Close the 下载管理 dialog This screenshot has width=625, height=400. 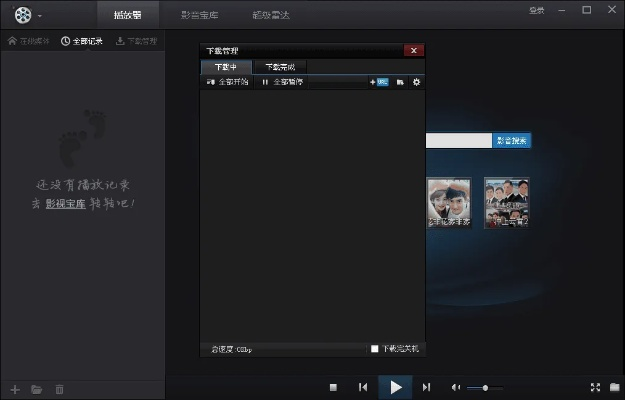pos(413,50)
